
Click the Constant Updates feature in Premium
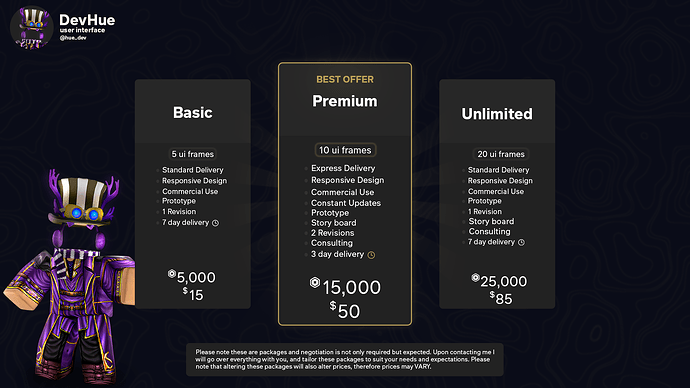point(346,203)
